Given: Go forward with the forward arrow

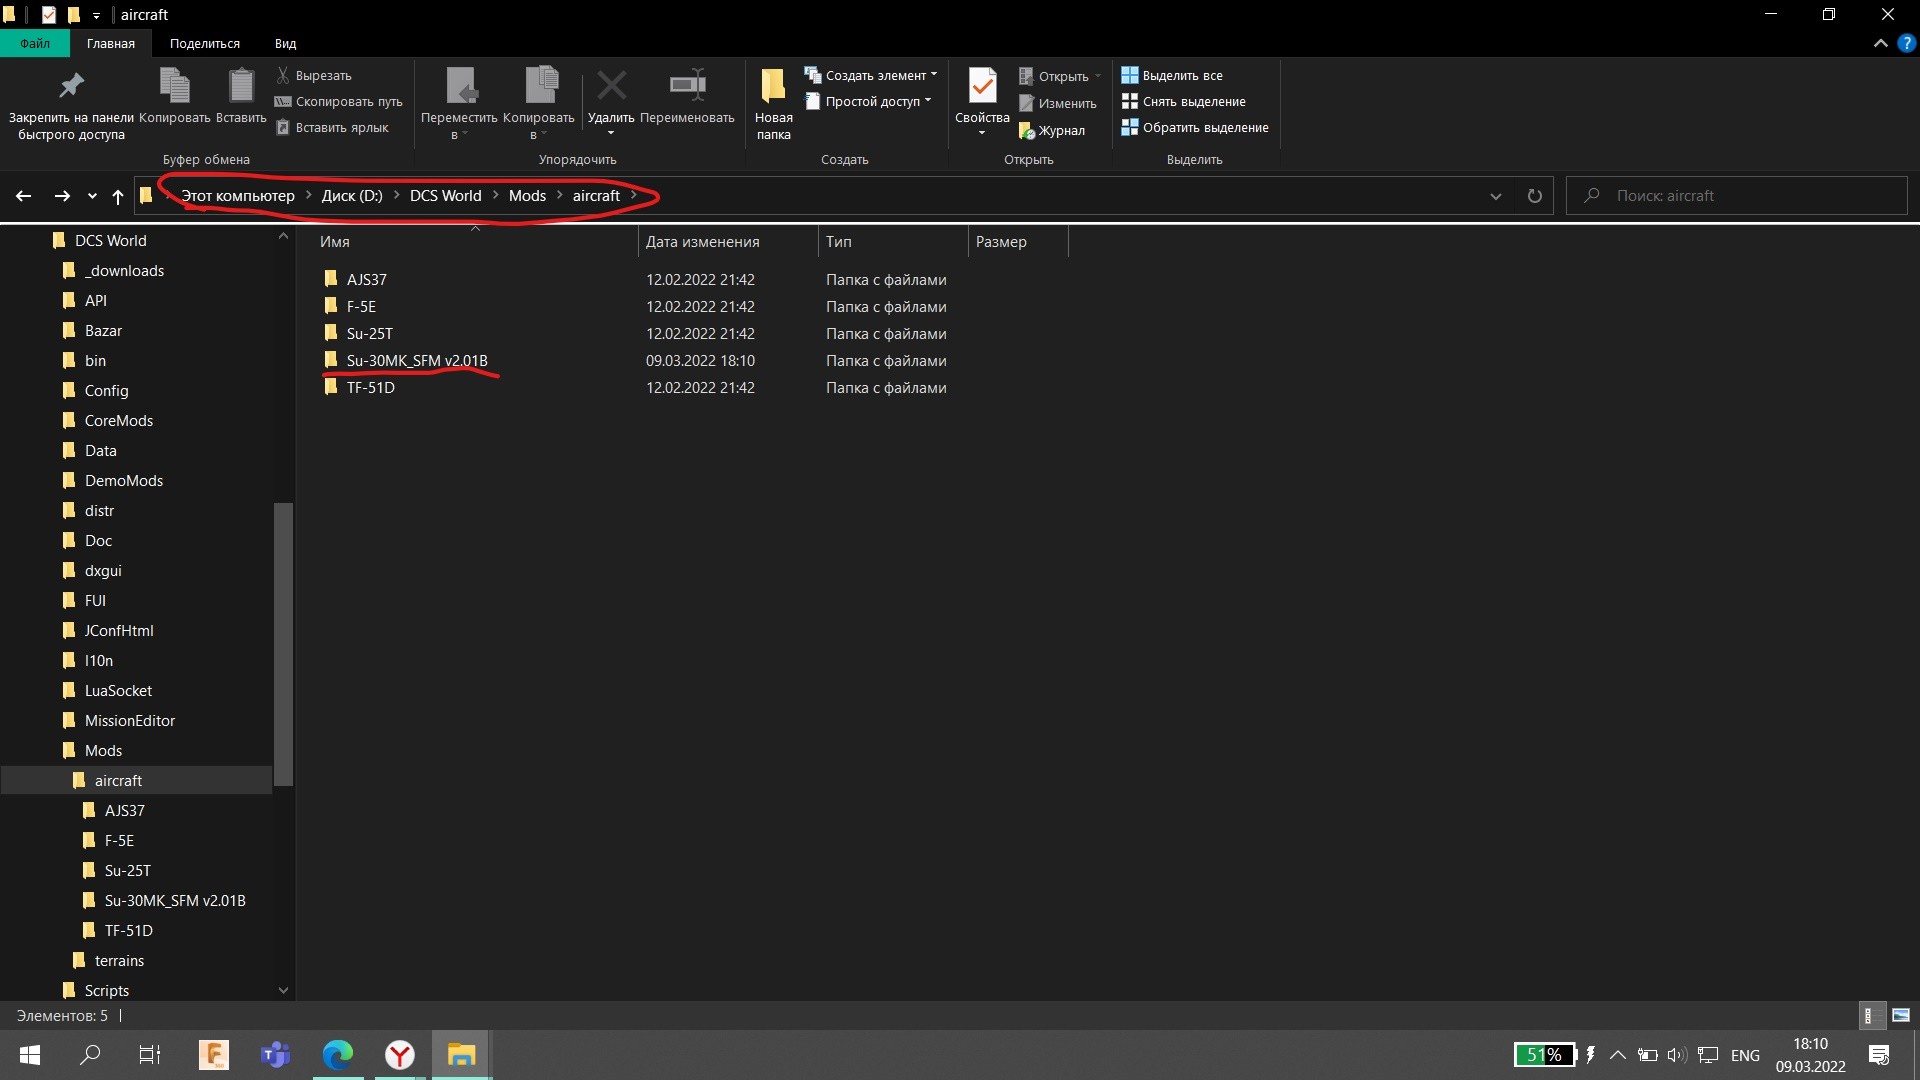Looking at the screenshot, I should (x=62, y=196).
